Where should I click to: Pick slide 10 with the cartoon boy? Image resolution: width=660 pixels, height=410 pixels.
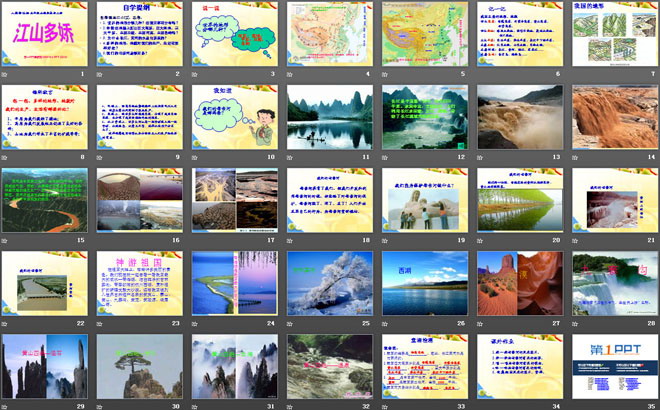pyautogui.click(x=235, y=117)
